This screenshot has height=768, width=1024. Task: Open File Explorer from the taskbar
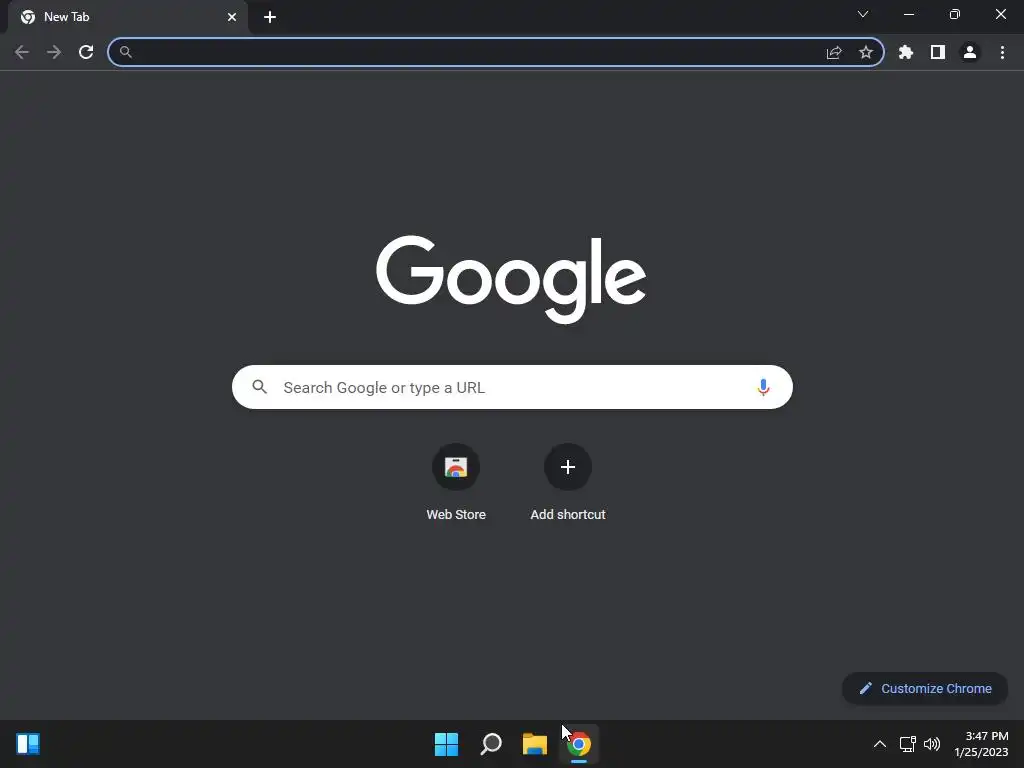pyautogui.click(x=534, y=744)
